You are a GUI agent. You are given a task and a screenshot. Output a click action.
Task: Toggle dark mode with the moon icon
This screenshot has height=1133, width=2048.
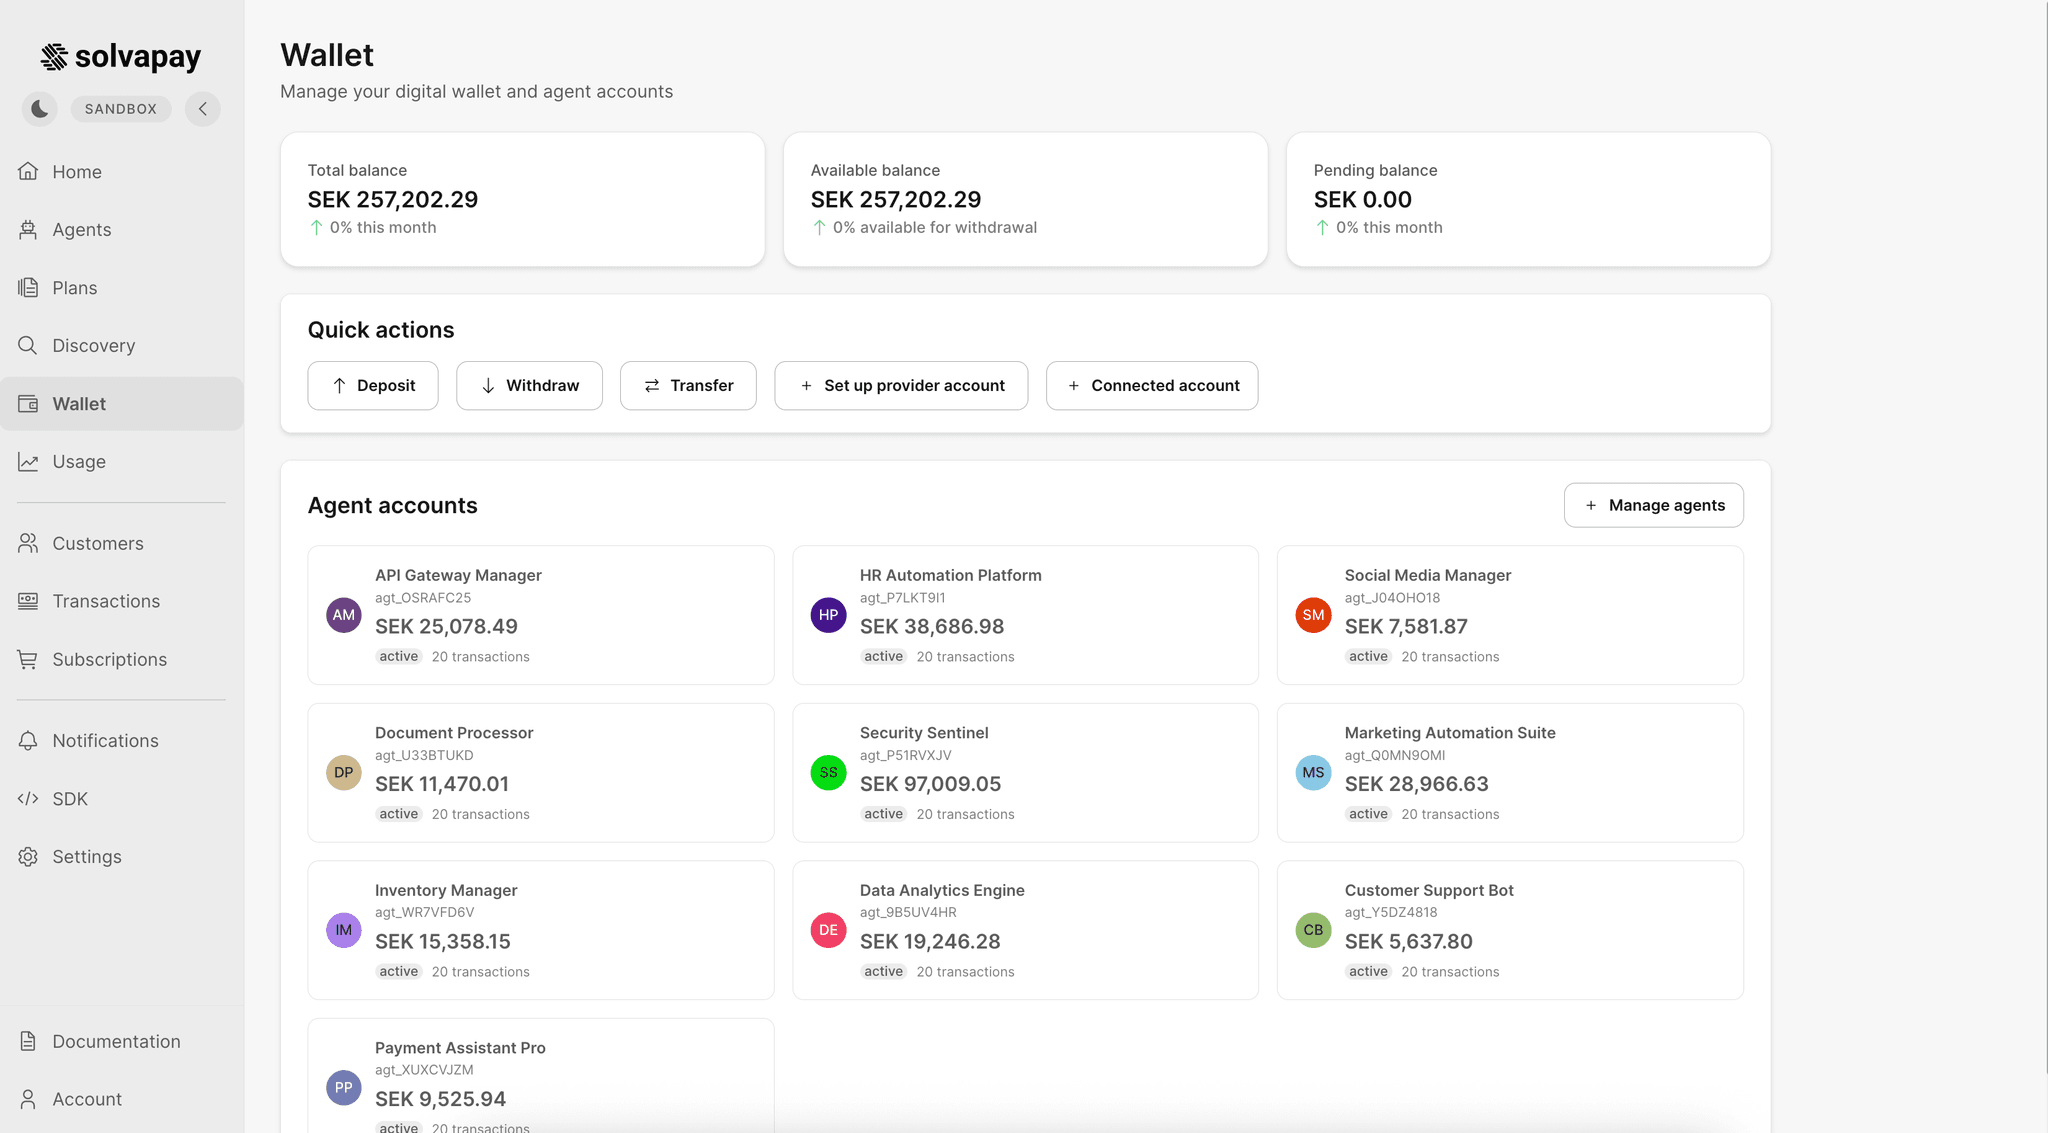(x=39, y=108)
